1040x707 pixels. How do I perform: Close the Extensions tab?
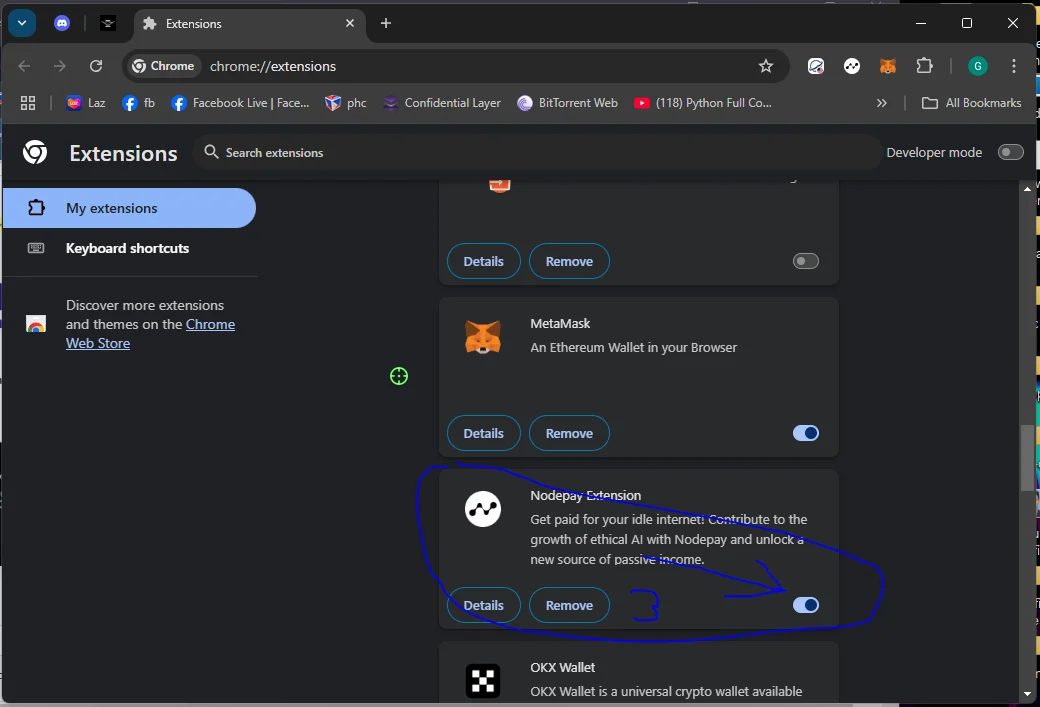point(350,23)
